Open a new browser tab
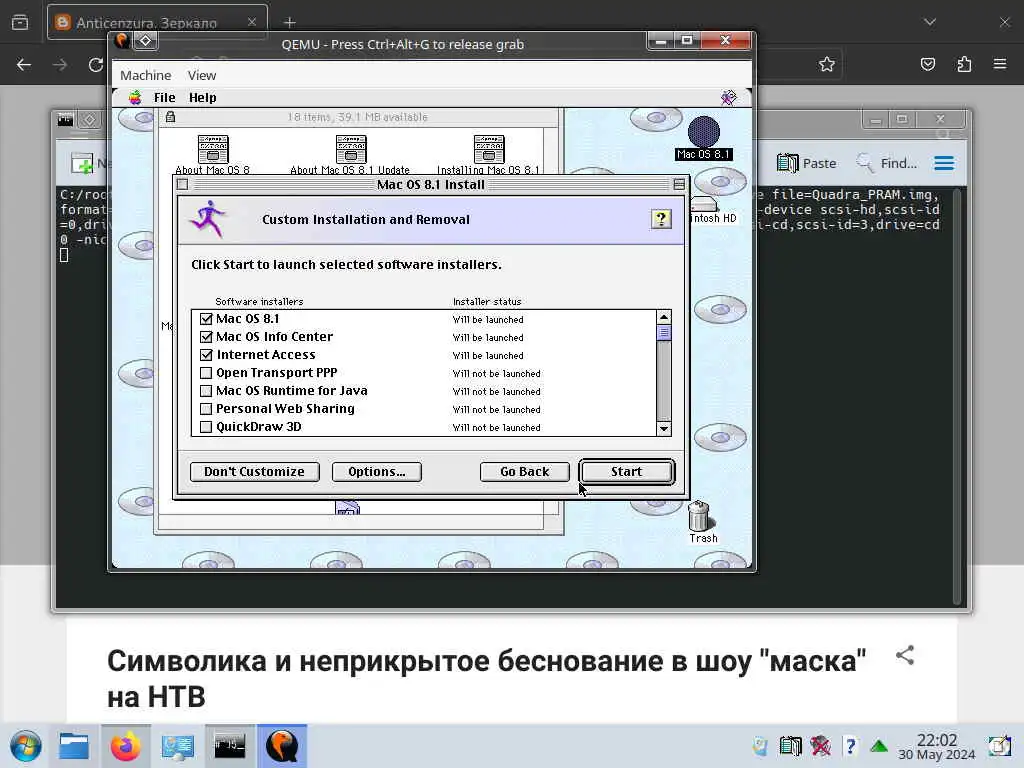 point(290,22)
